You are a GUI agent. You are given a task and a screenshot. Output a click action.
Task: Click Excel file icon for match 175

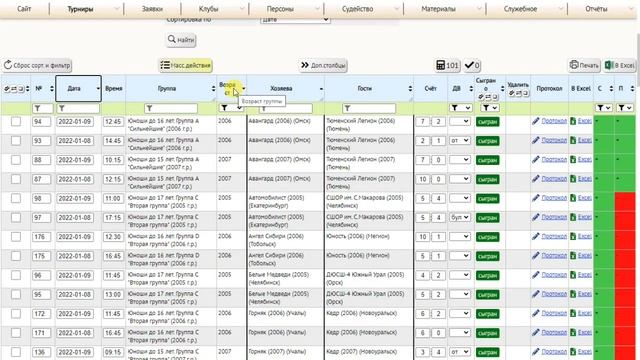573,255
